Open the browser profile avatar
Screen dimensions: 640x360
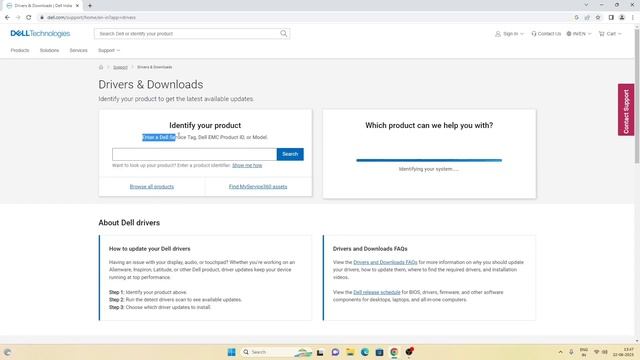(622, 17)
